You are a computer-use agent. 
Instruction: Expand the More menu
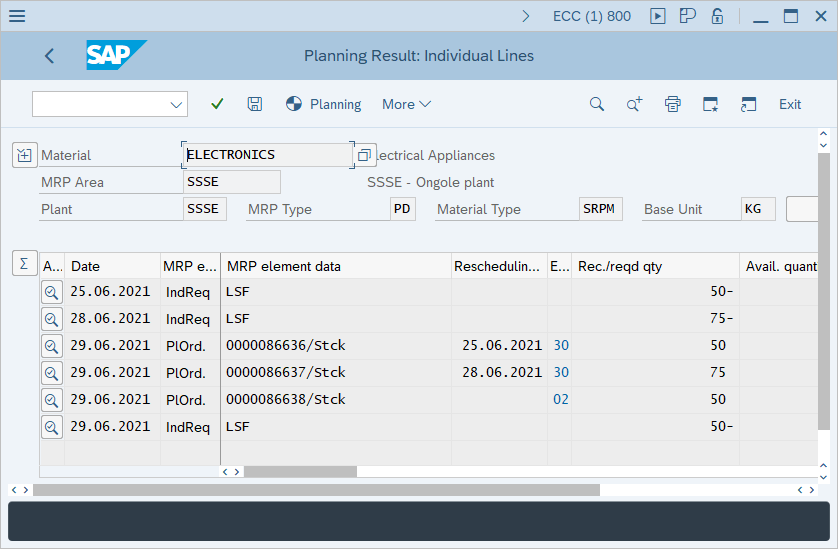406,104
